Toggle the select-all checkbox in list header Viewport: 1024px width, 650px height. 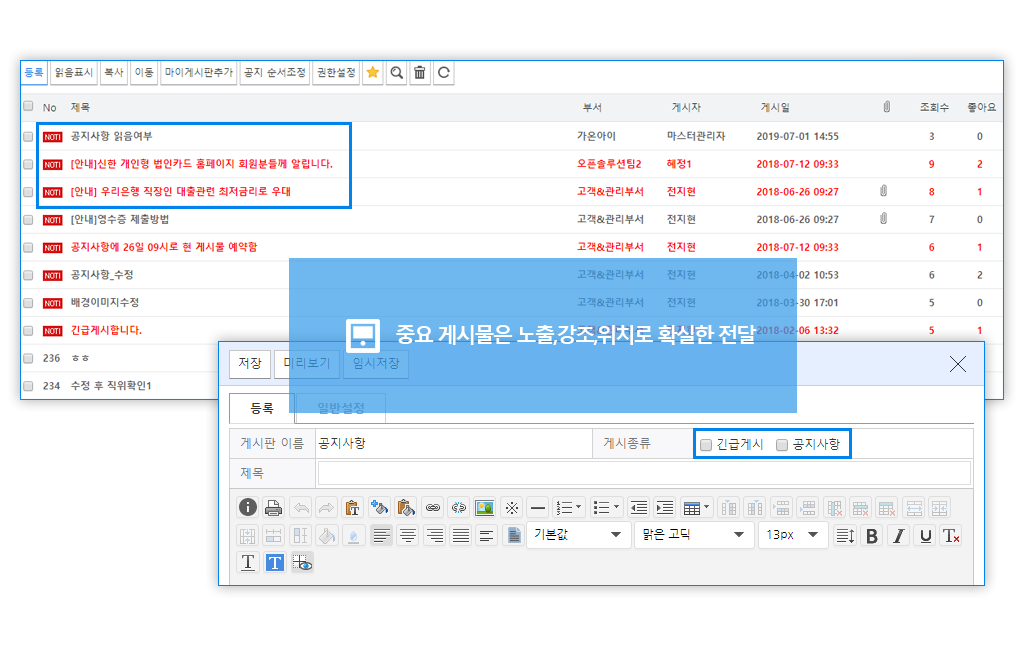point(28,106)
